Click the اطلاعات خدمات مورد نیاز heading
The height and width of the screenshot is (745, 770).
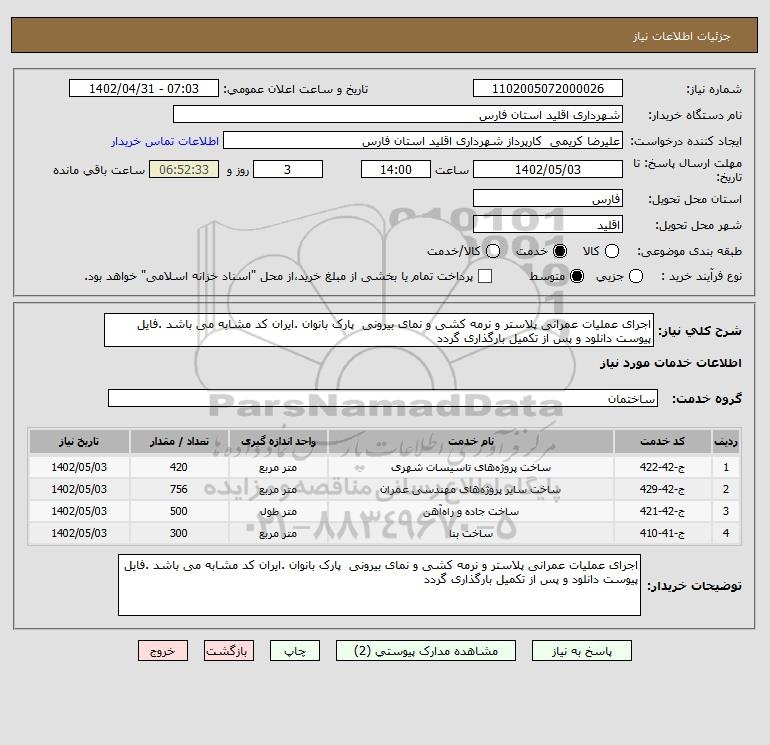coord(671,363)
